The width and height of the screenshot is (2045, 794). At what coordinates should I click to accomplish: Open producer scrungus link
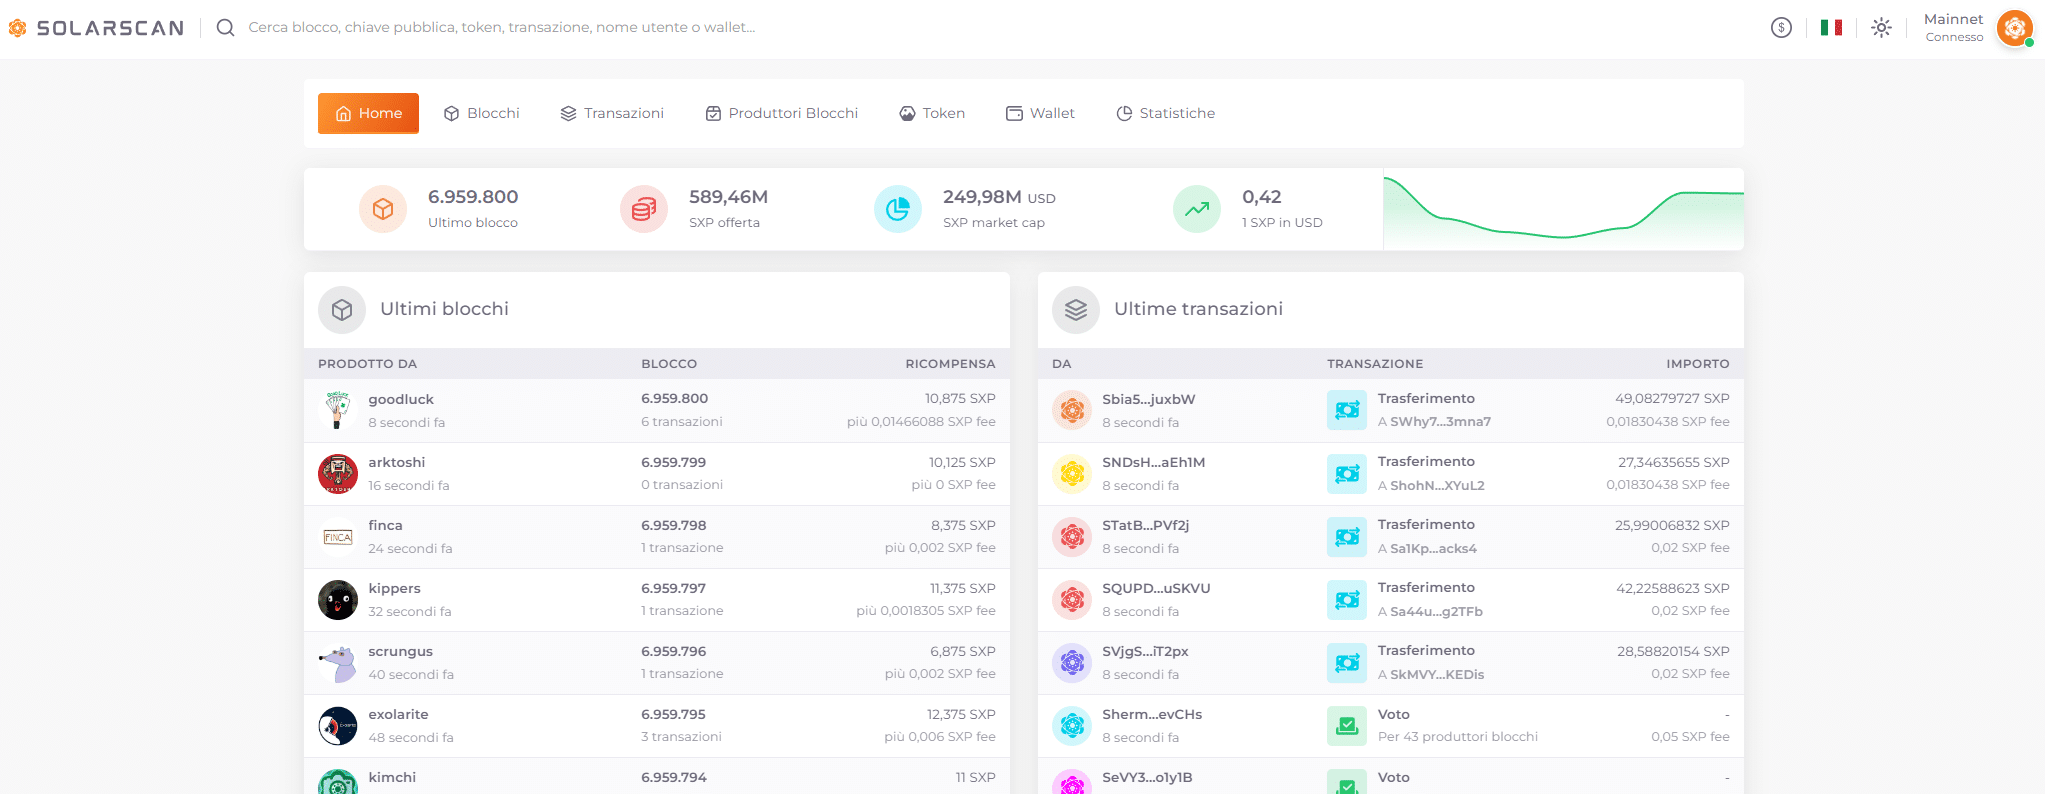tap(401, 651)
